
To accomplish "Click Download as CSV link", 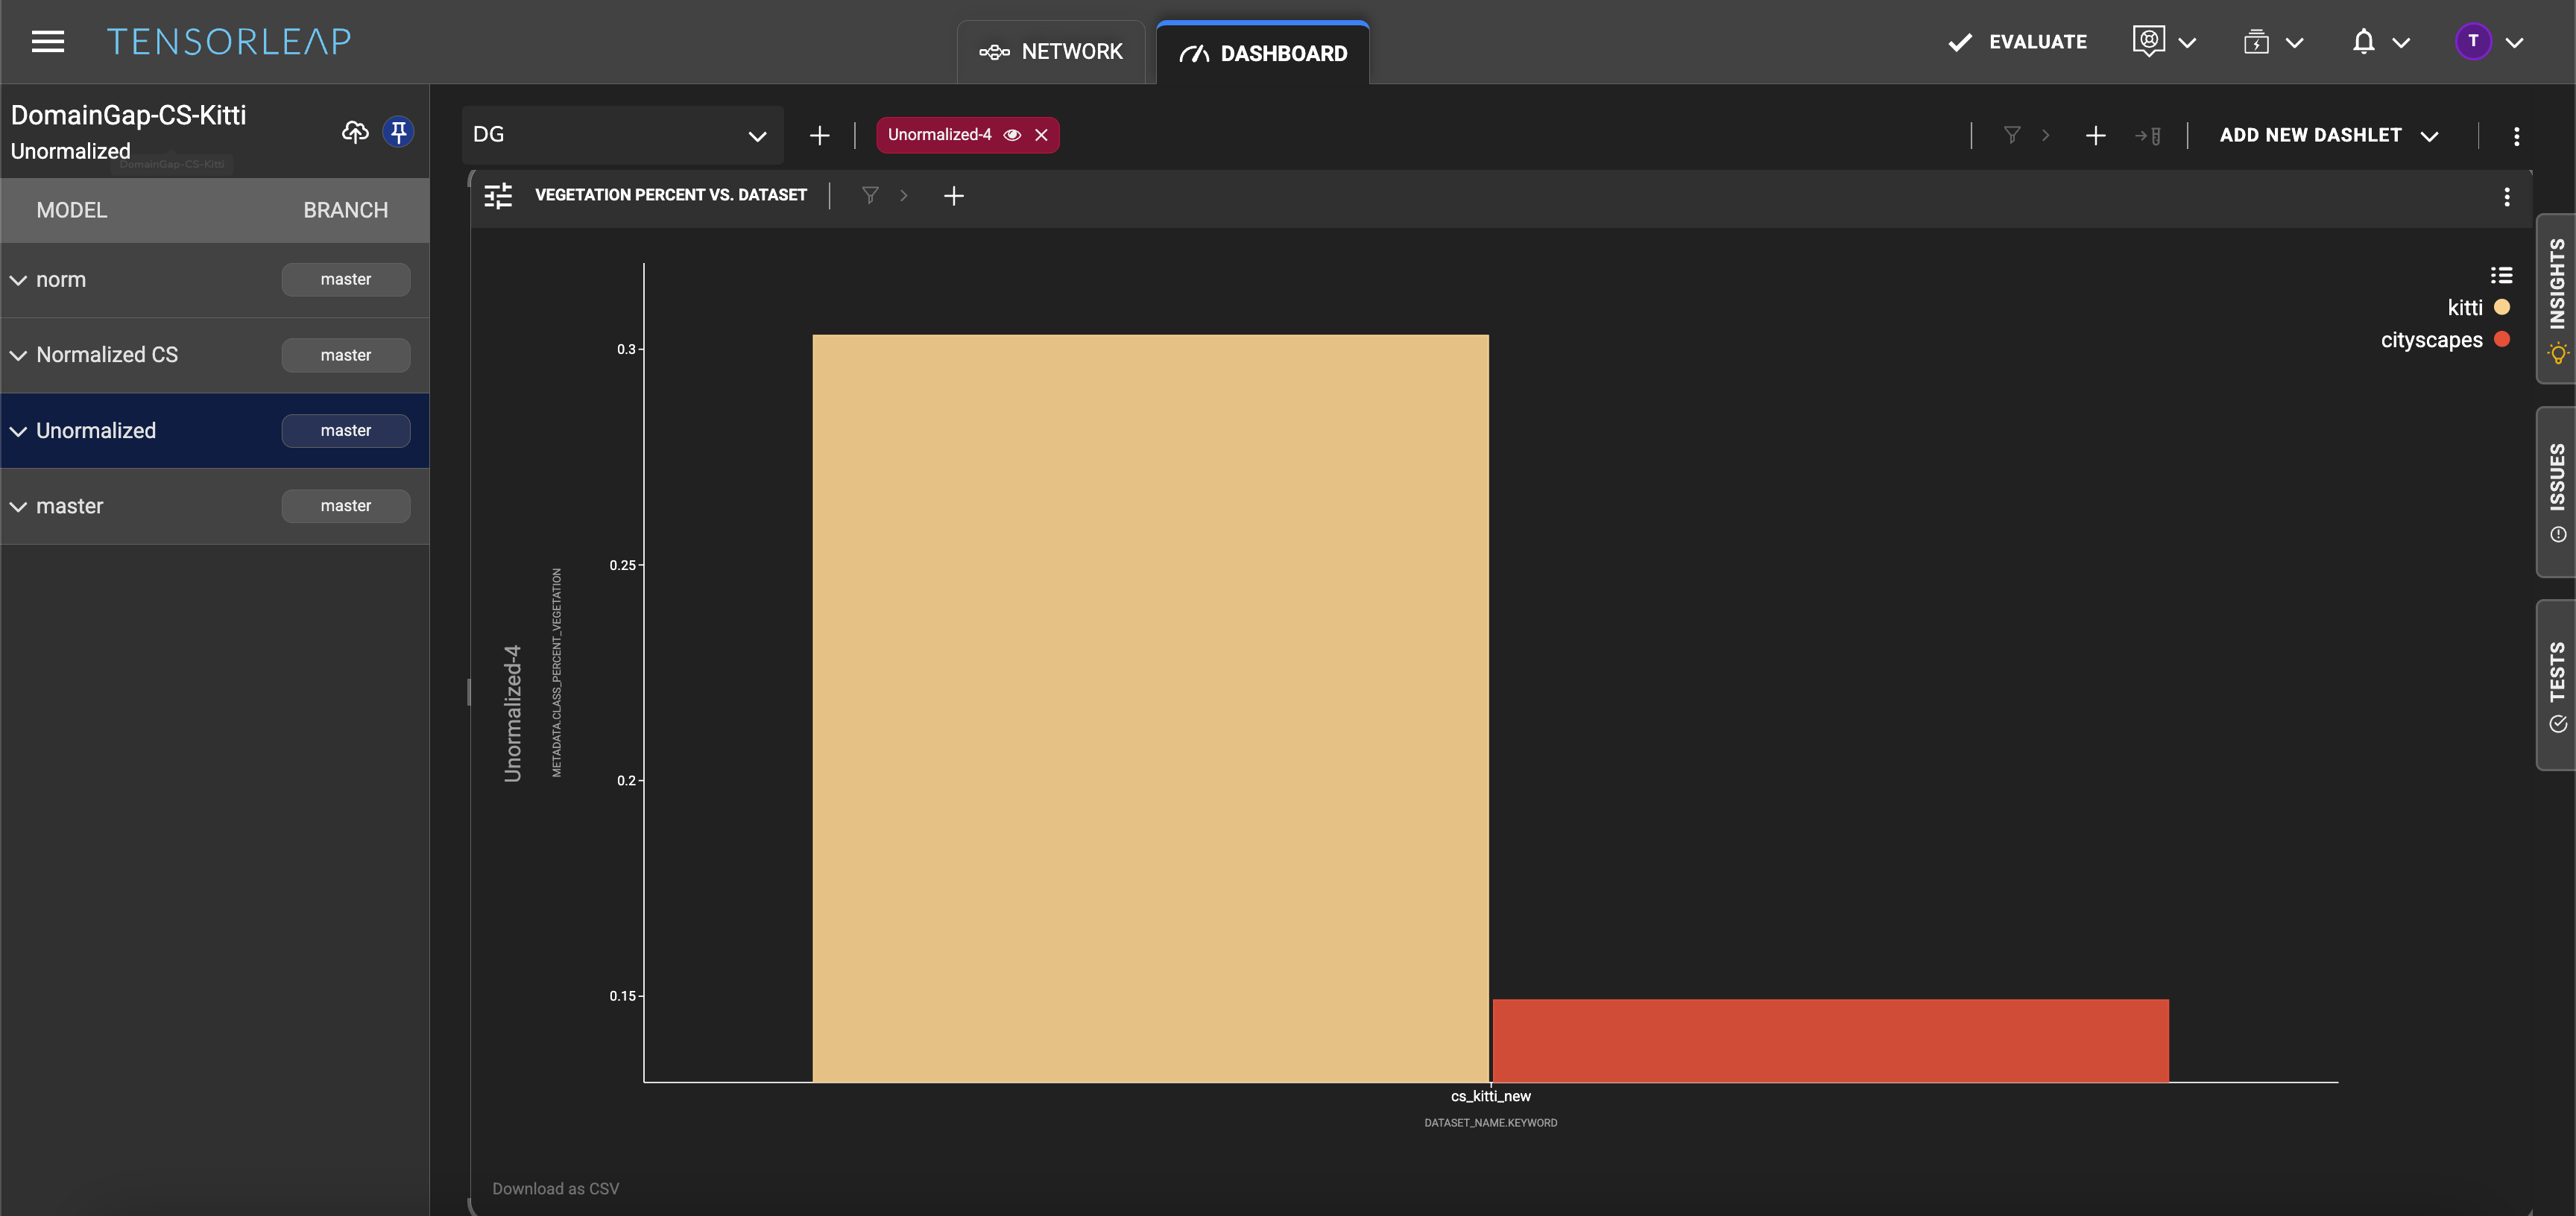I will [x=555, y=1188].
